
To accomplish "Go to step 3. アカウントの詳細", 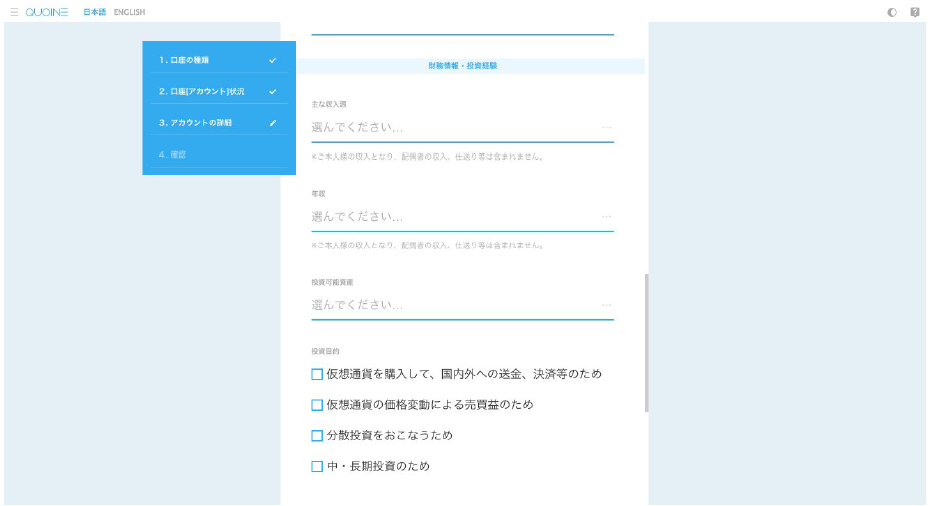I will point(219,123).
